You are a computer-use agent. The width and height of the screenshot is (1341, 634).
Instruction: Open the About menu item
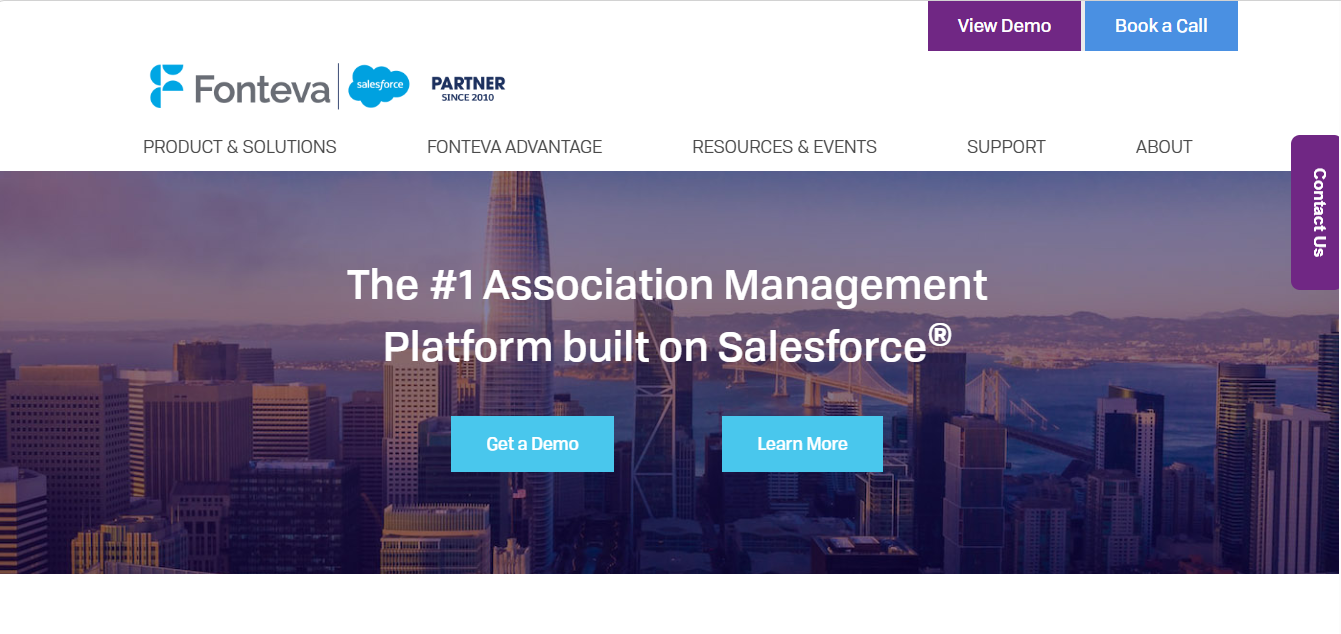click(1164, 147)
